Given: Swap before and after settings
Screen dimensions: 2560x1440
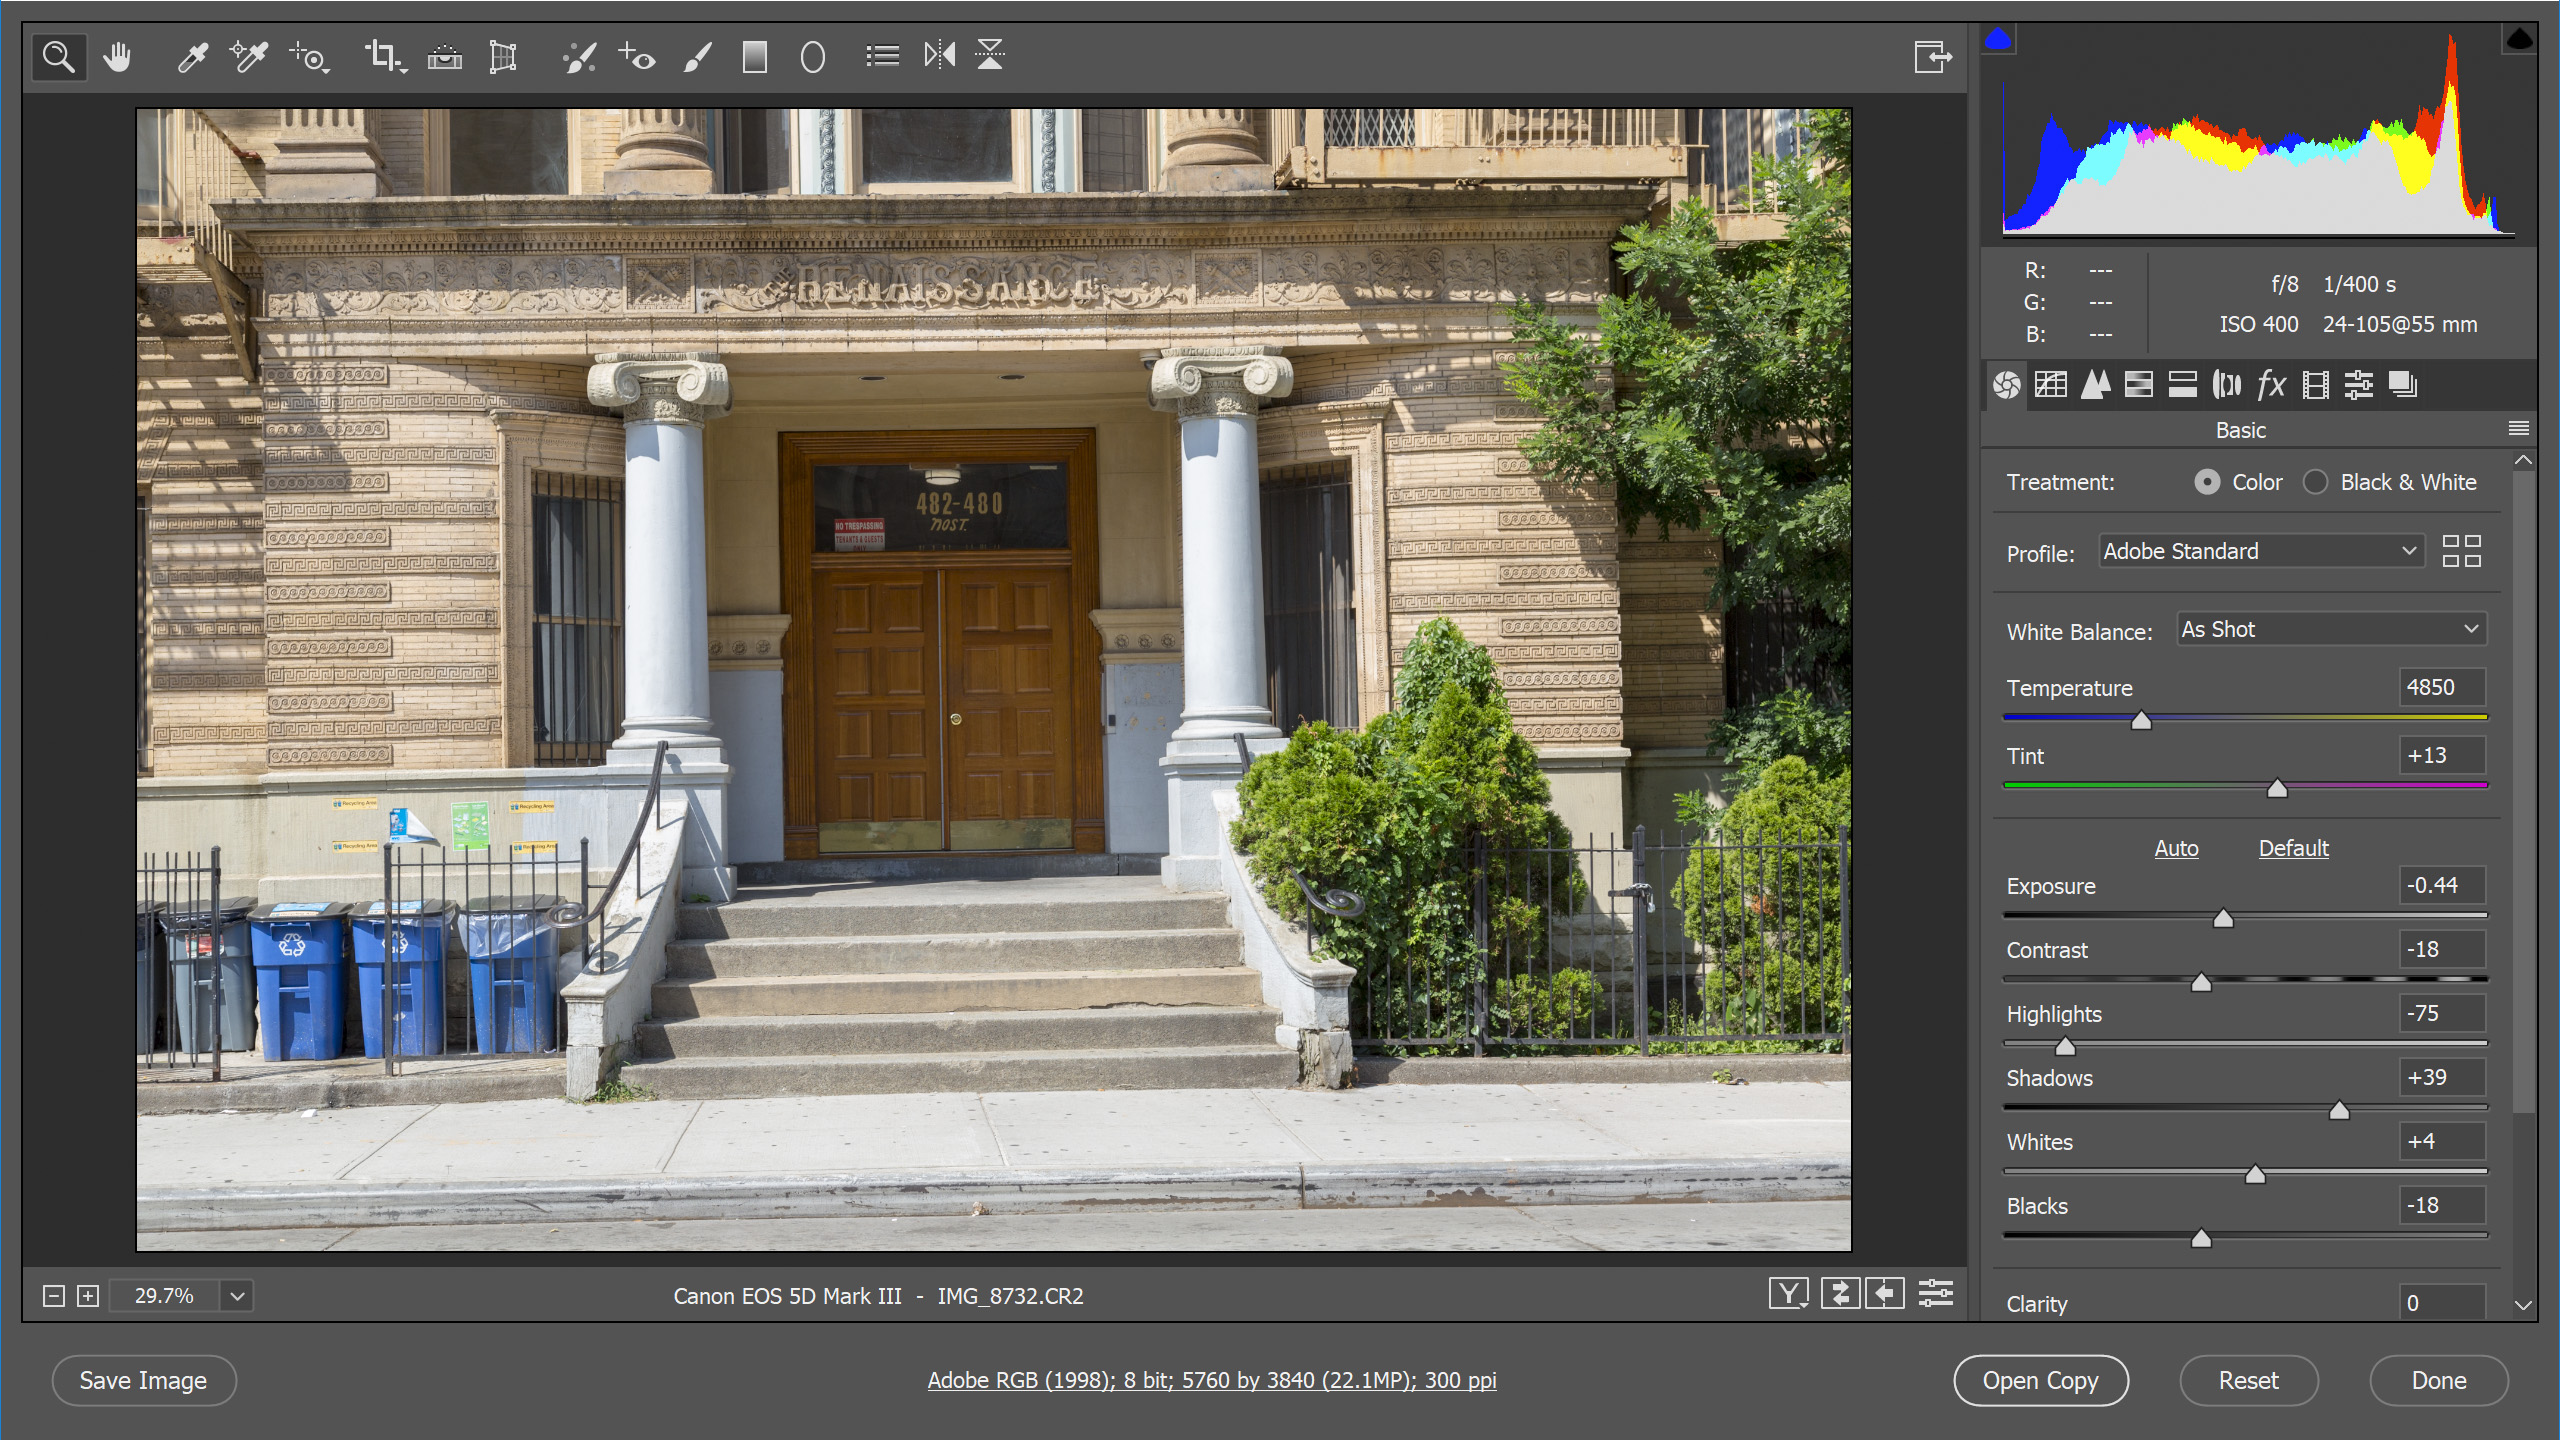Looking at the screenshot, I should tap(1839, 1293).
